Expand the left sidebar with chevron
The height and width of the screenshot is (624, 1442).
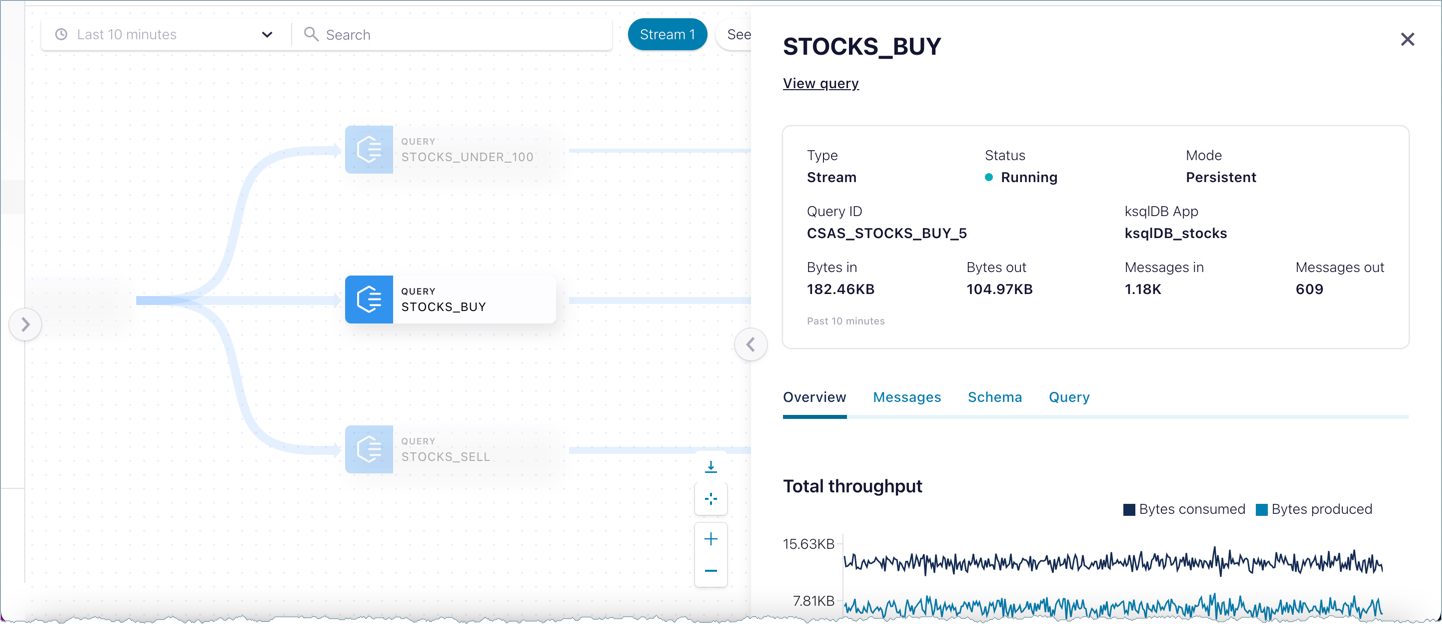coord(25,324)
